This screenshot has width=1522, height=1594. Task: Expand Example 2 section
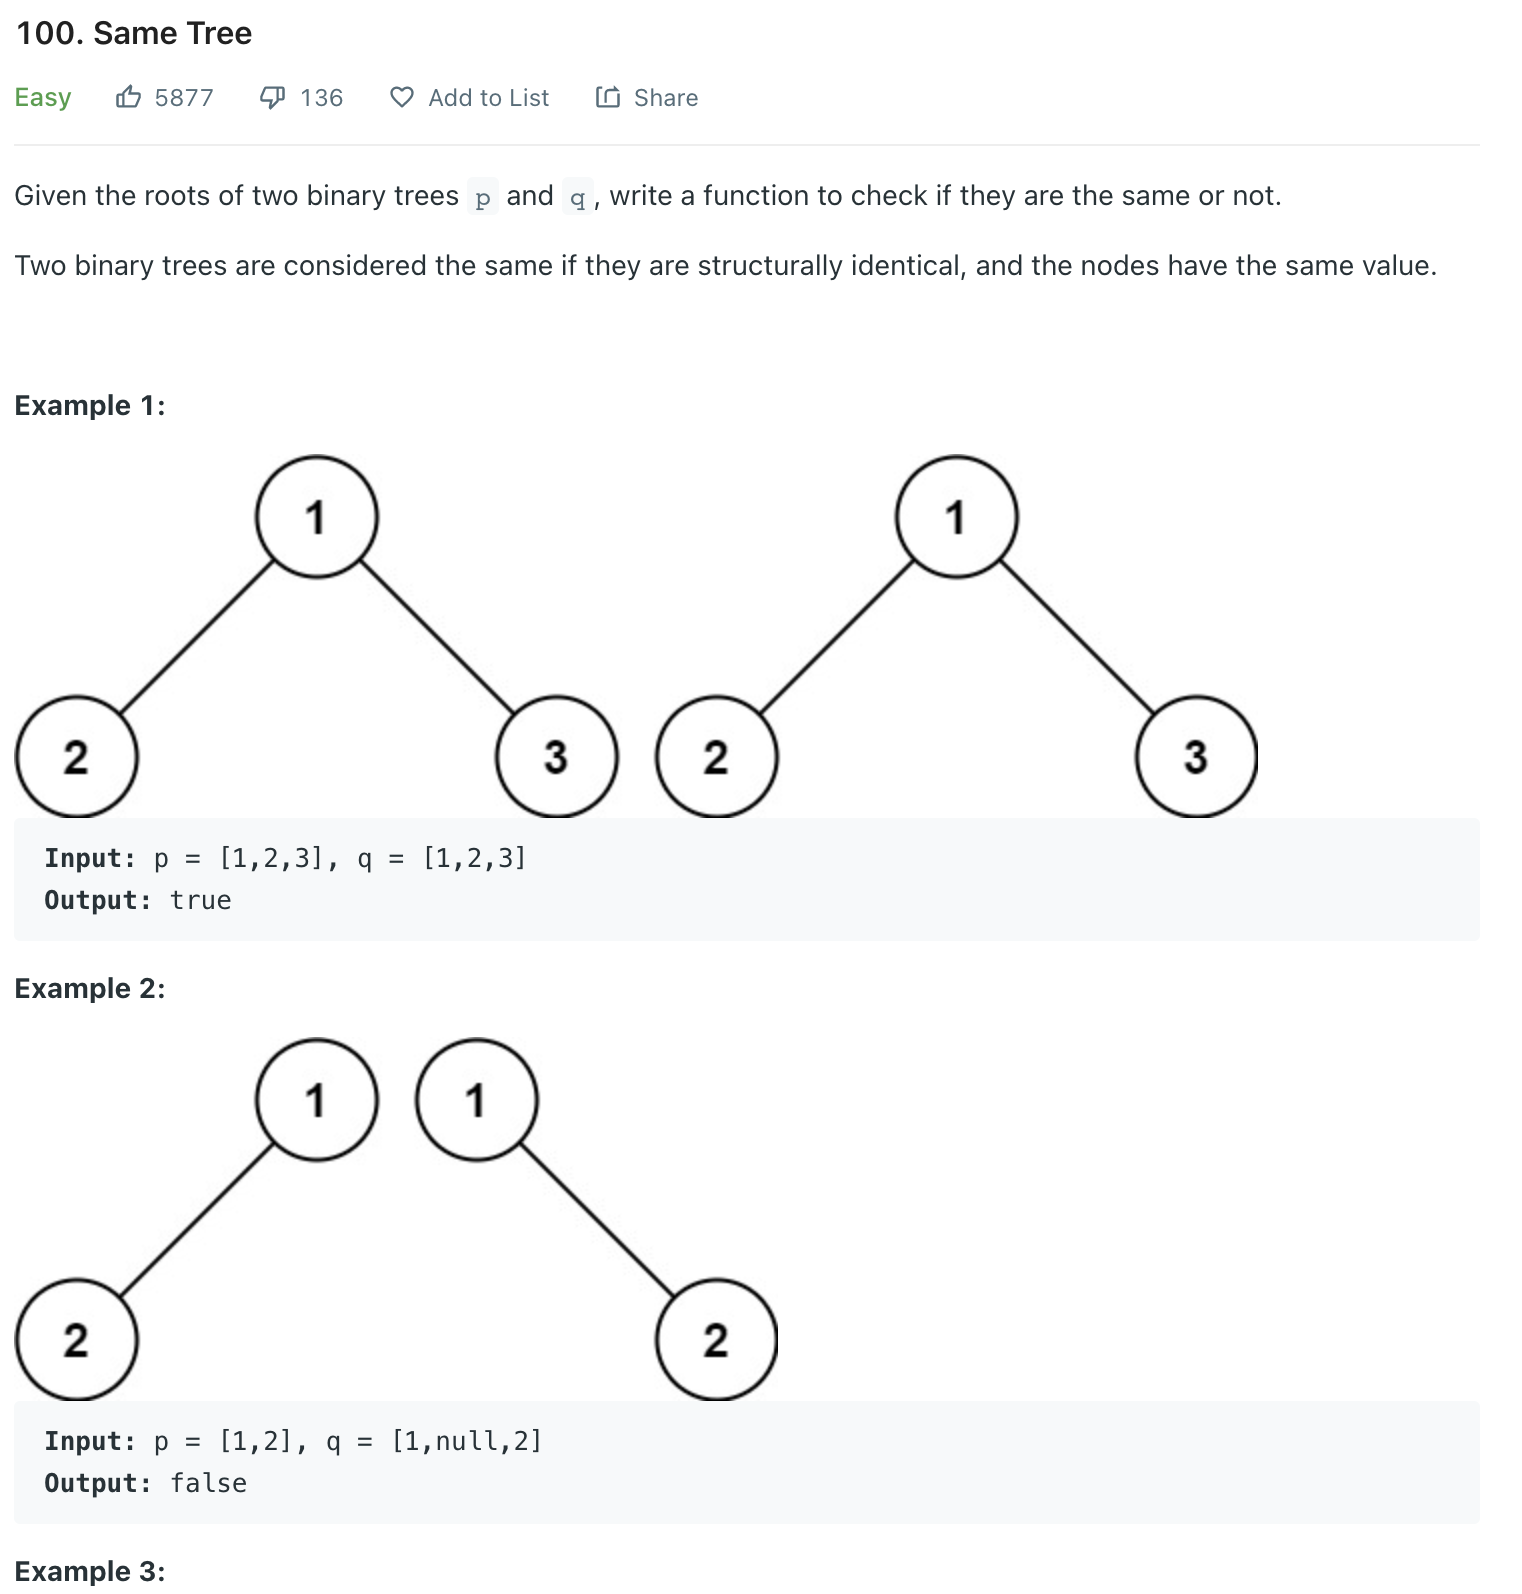90,988
